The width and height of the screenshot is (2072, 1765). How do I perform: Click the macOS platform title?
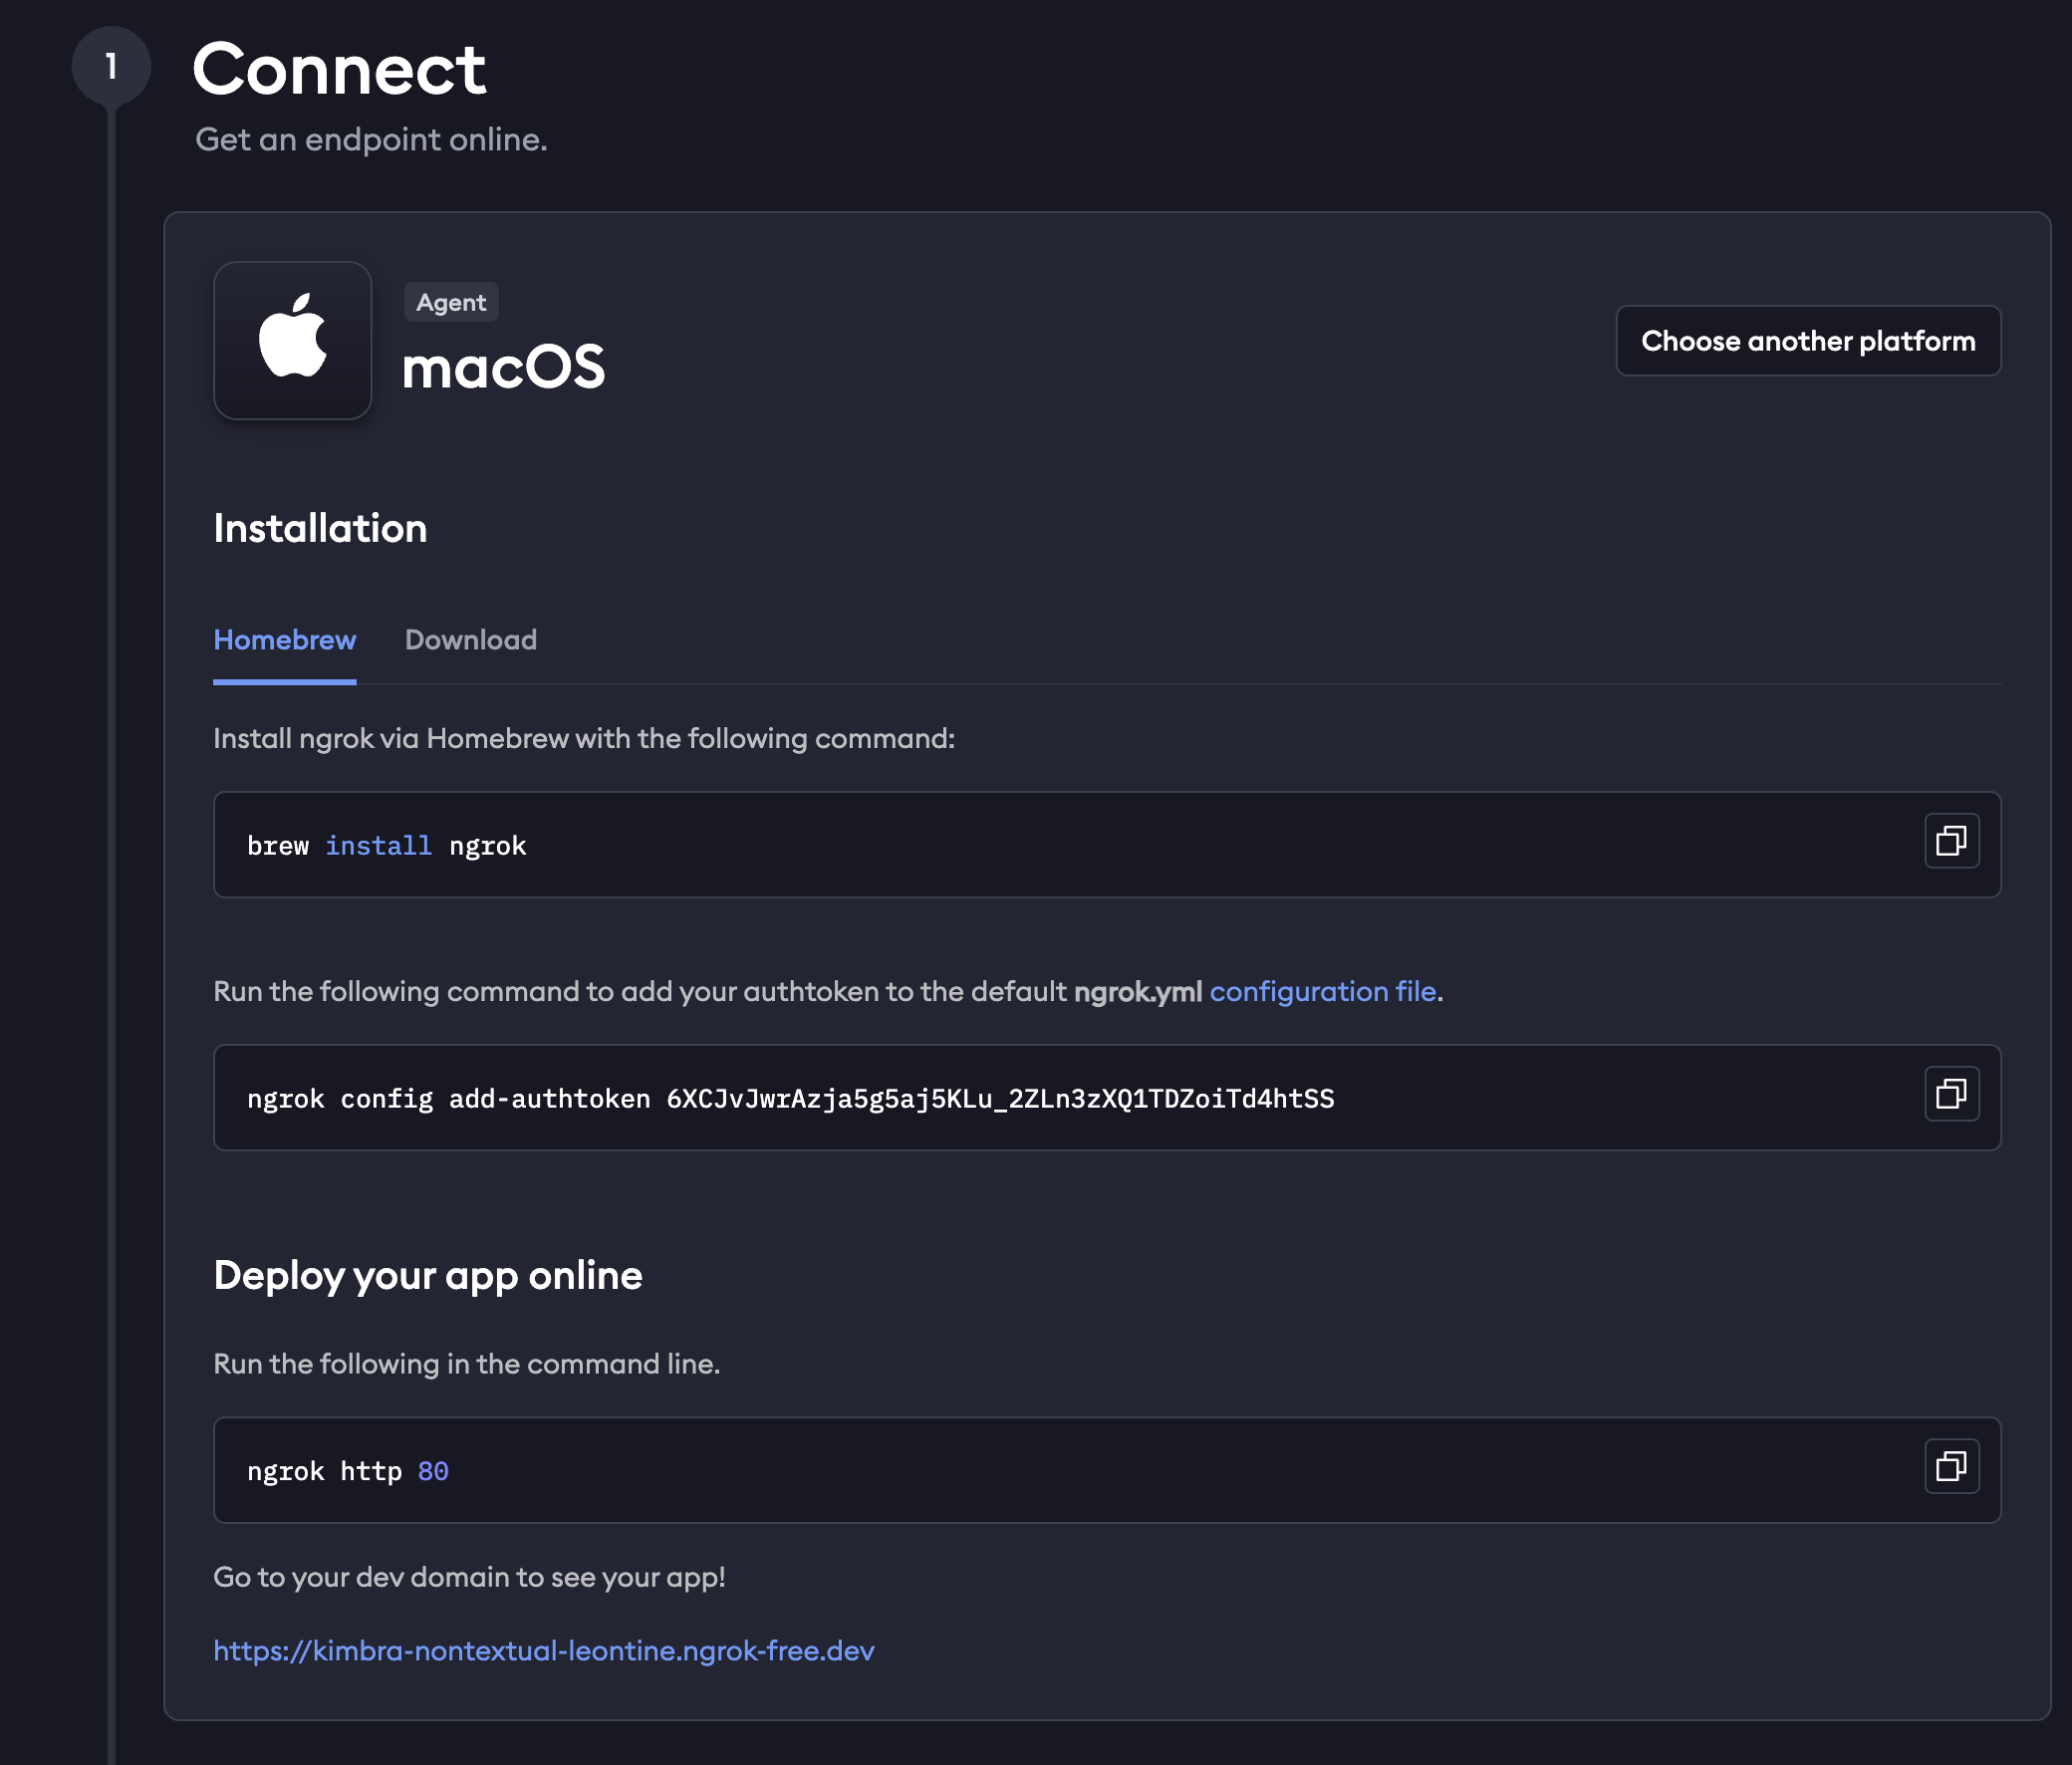[503, 367]
